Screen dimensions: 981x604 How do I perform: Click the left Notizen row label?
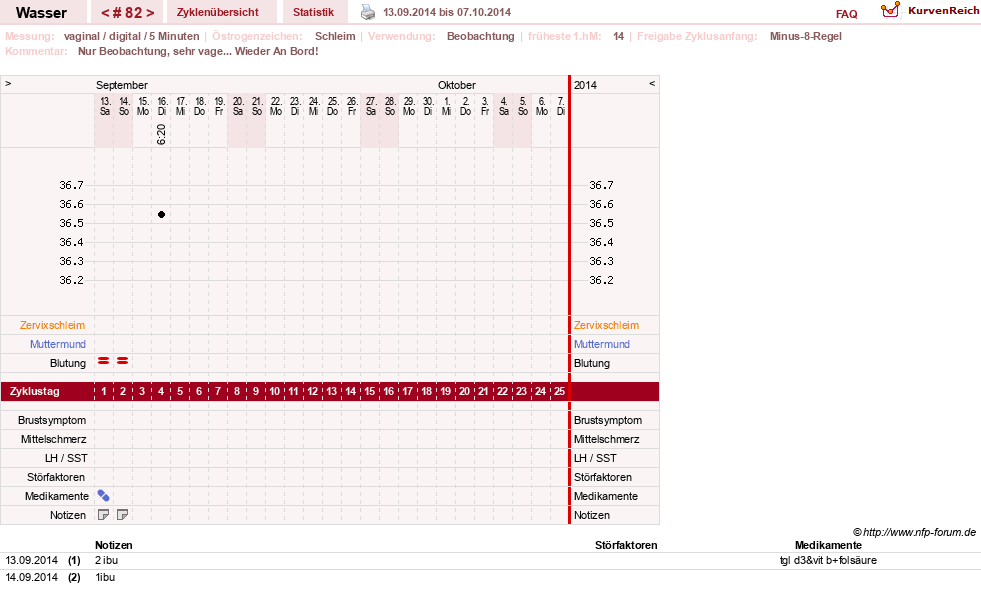(x=68, y=515)
